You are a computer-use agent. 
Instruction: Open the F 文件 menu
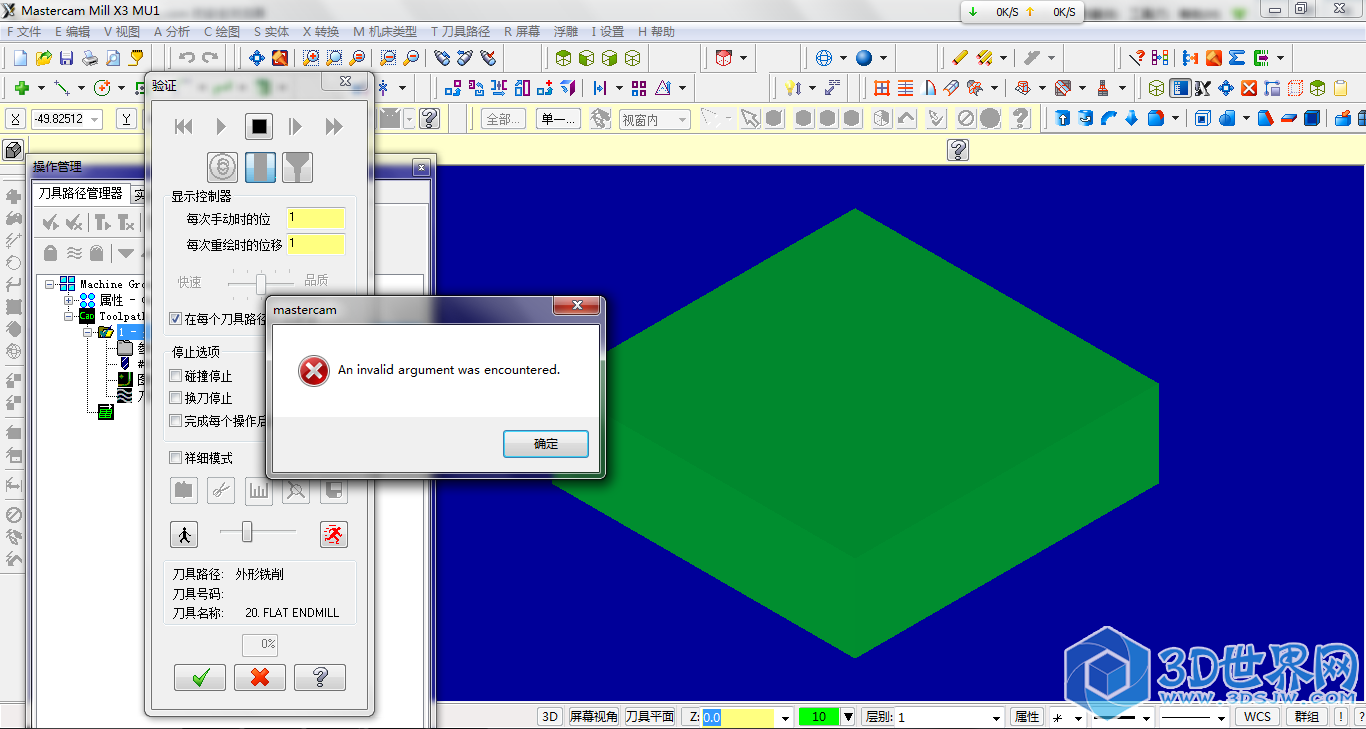coord(23,31)
